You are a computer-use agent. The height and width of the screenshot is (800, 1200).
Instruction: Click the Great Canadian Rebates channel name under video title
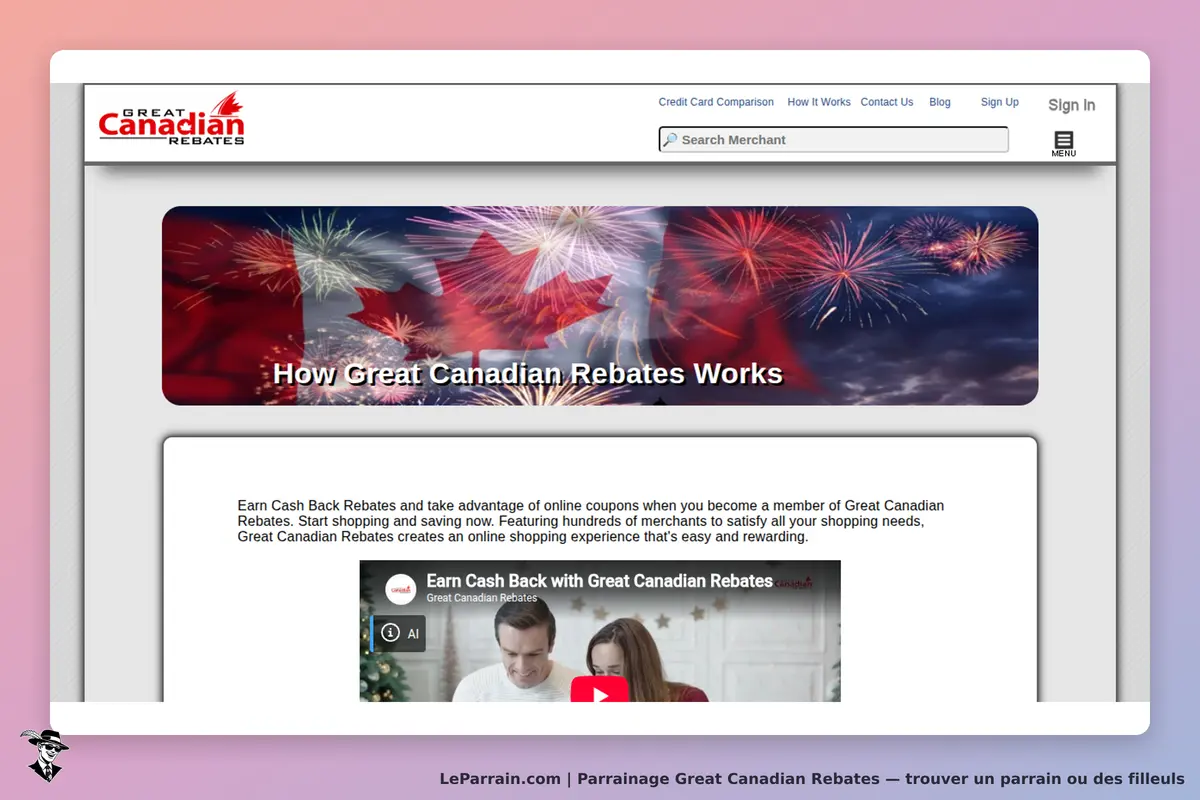tap(482, 598)
